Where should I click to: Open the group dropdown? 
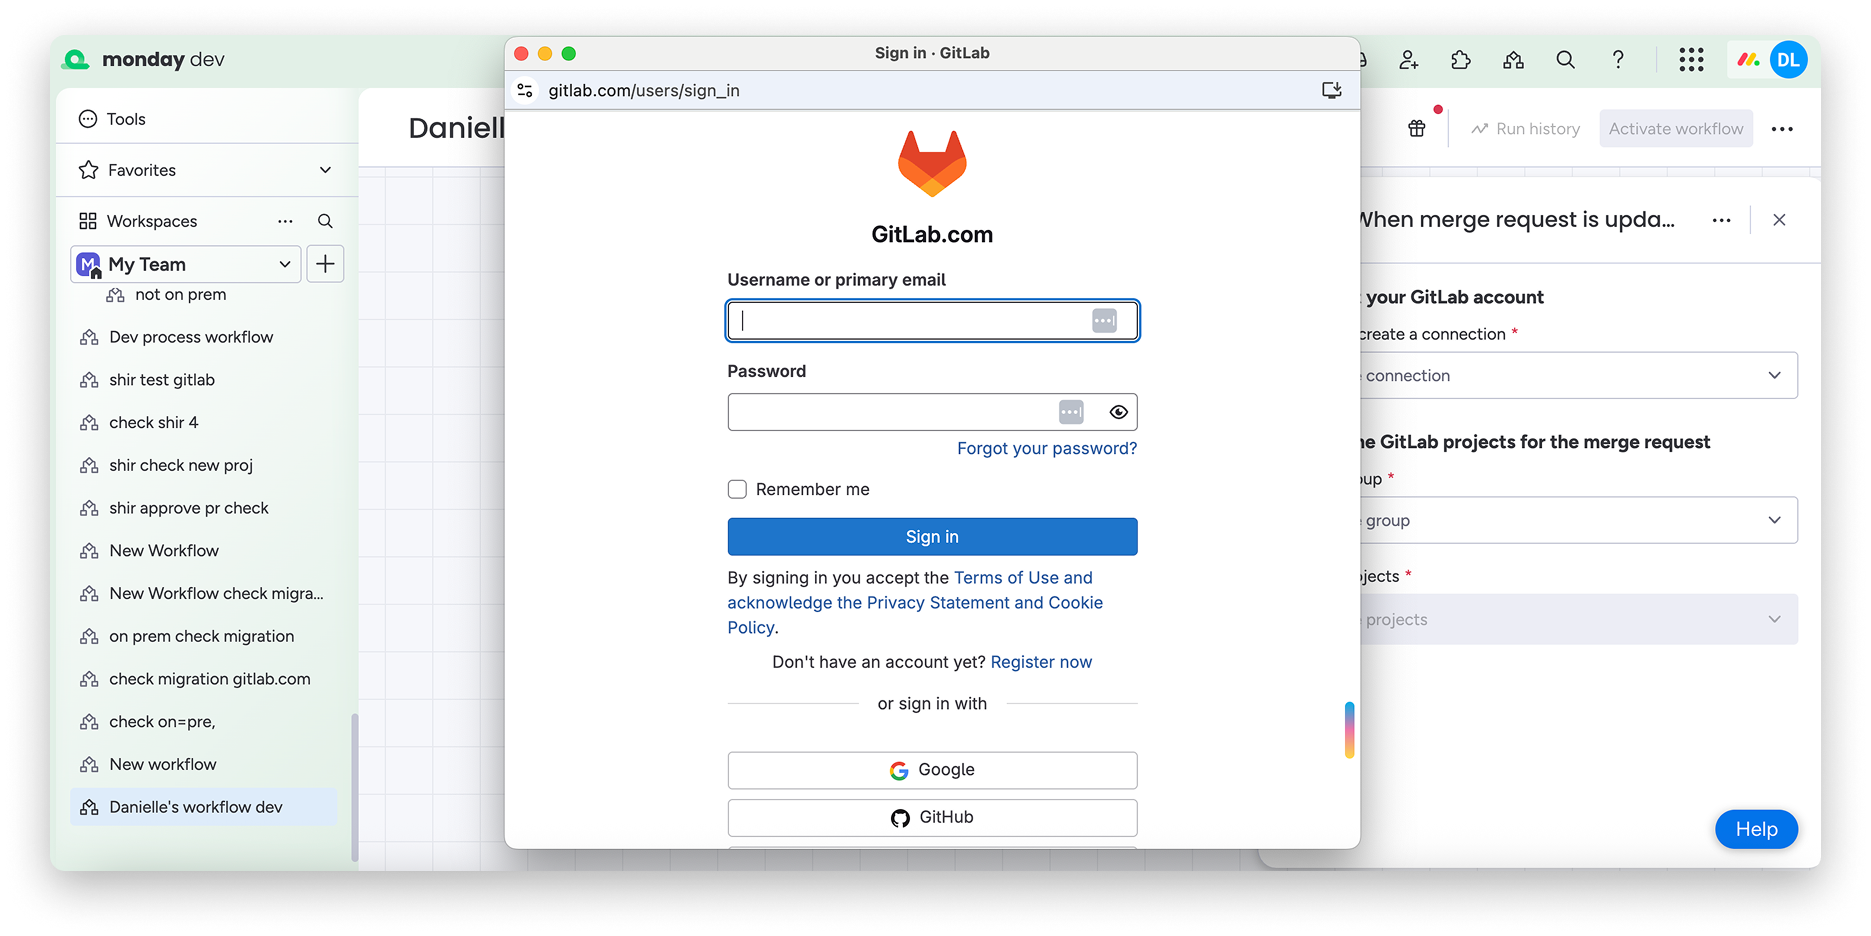[1579, 521]
